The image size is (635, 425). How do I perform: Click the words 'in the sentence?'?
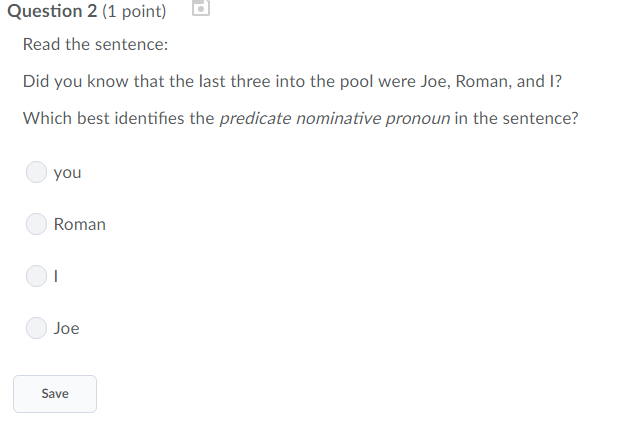[516, 118]
